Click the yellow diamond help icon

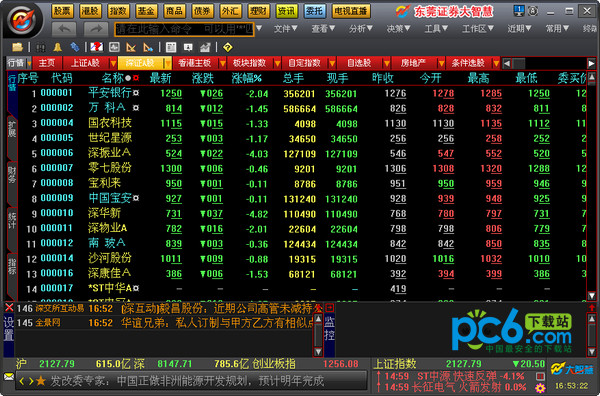coord(227,47)
